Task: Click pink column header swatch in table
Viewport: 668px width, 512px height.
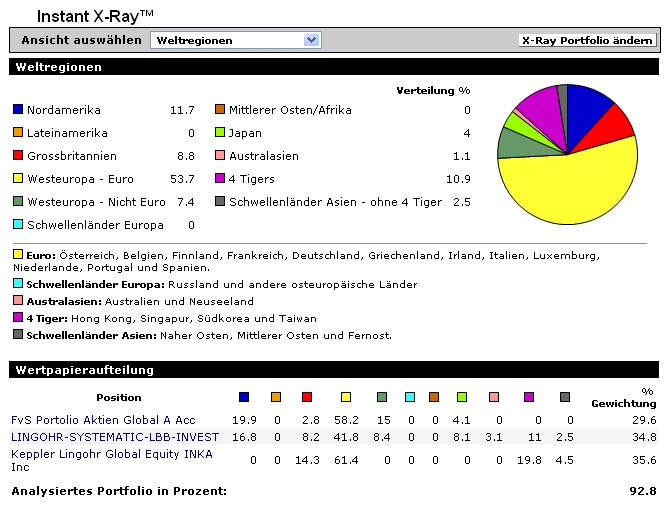Action: (494, 397)
